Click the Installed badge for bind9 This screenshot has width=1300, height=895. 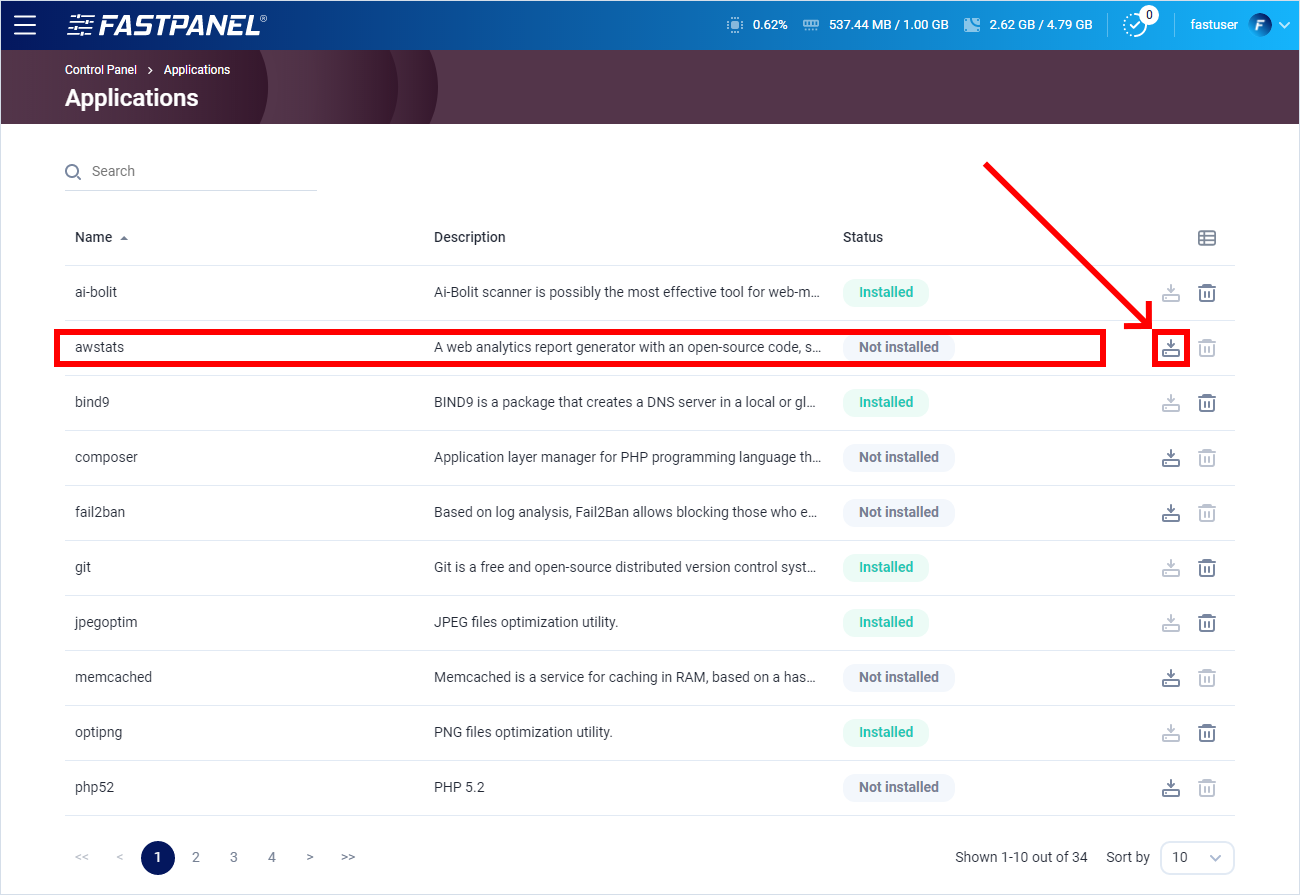pos(886,402)
